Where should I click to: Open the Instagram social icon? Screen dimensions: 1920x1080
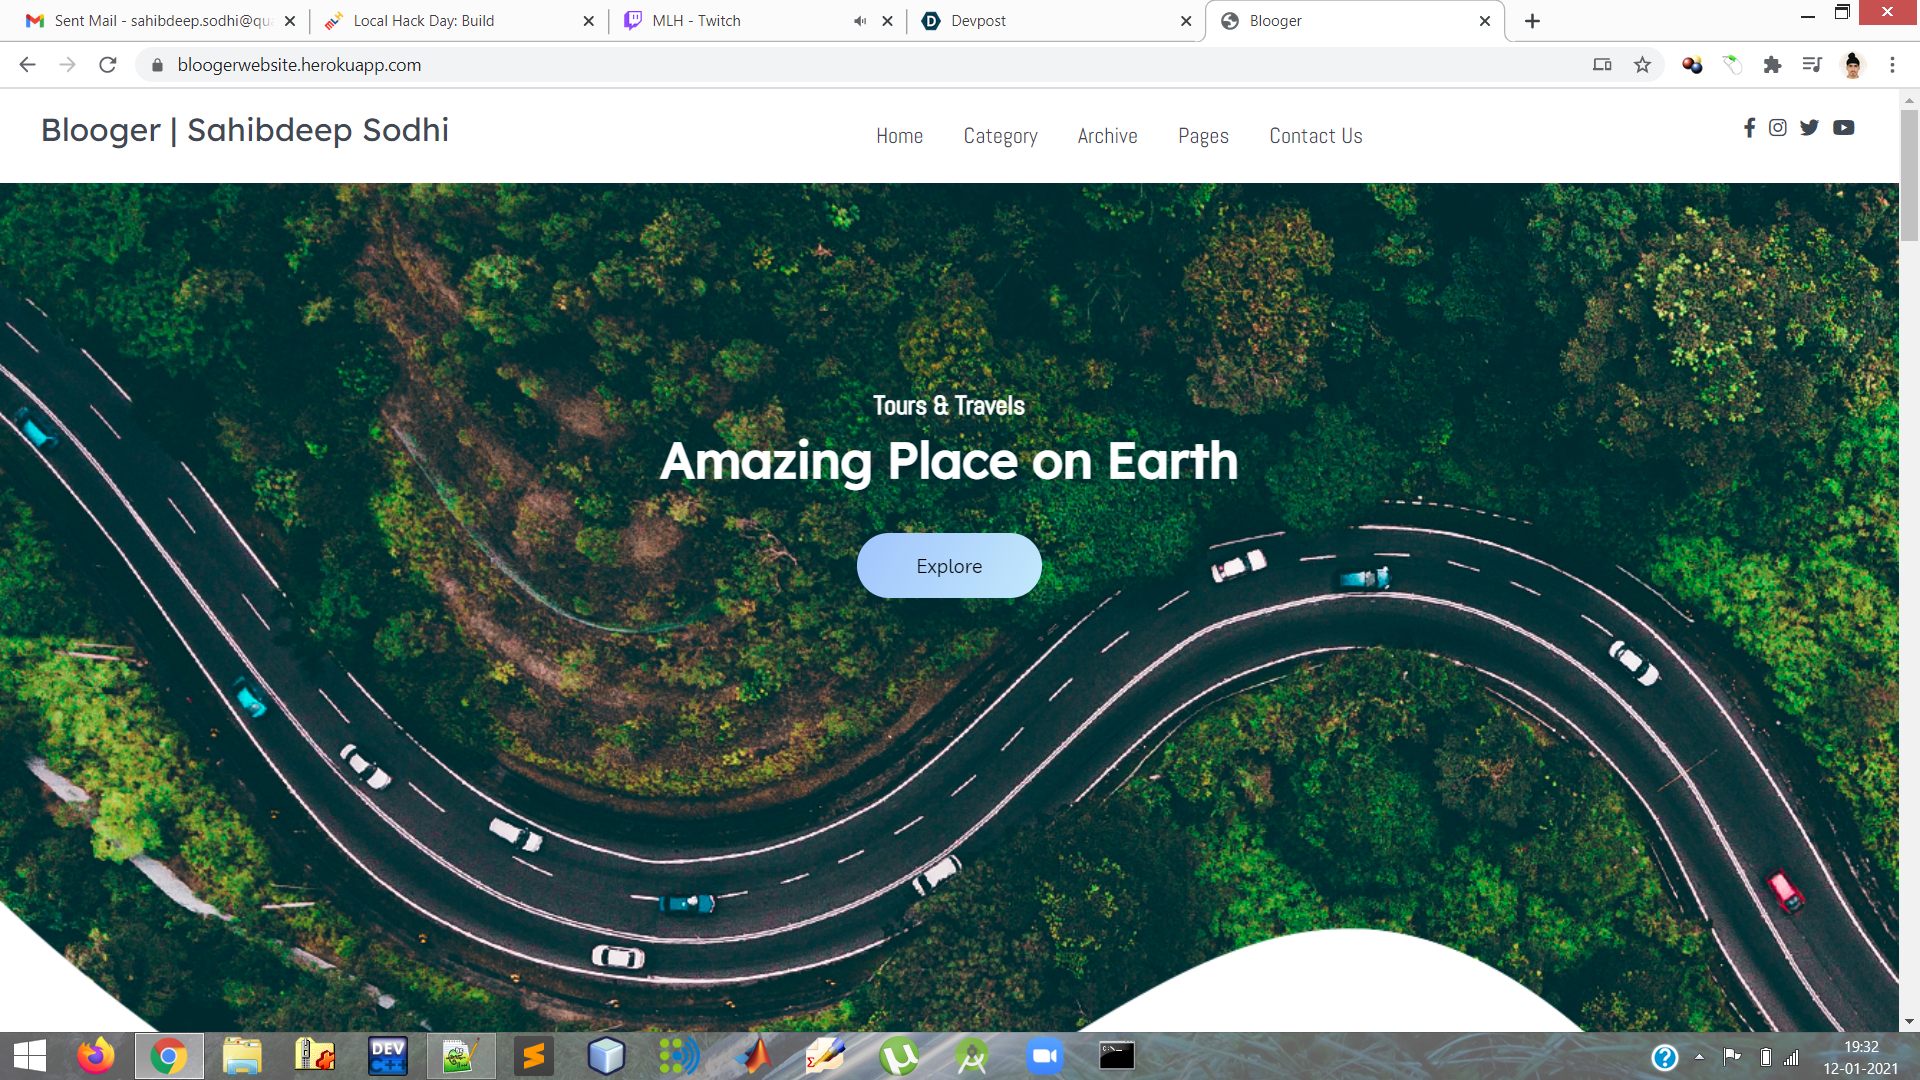1777,128
